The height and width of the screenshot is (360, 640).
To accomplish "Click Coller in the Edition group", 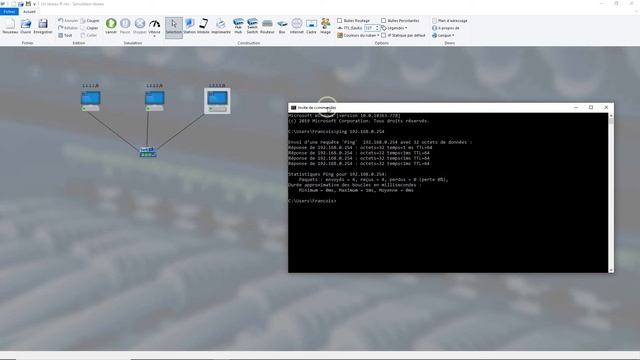I will coord(89,36).
